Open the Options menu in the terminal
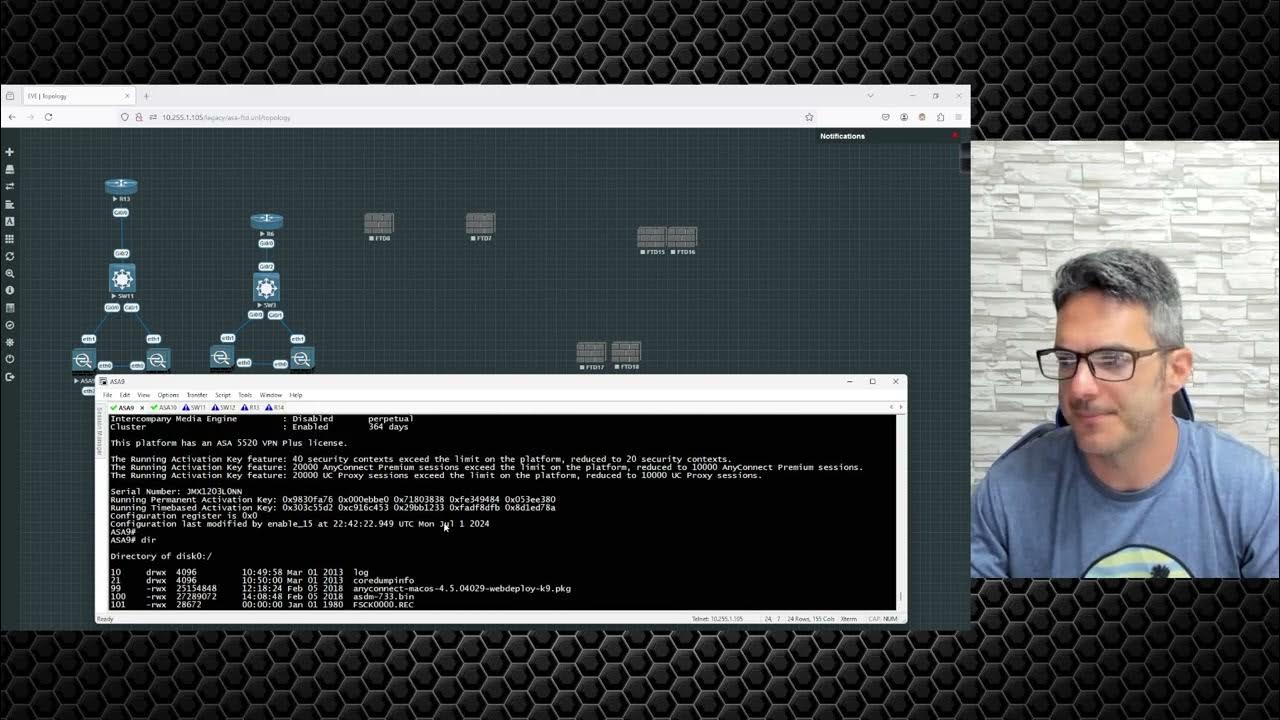 [x=168, y=395]
